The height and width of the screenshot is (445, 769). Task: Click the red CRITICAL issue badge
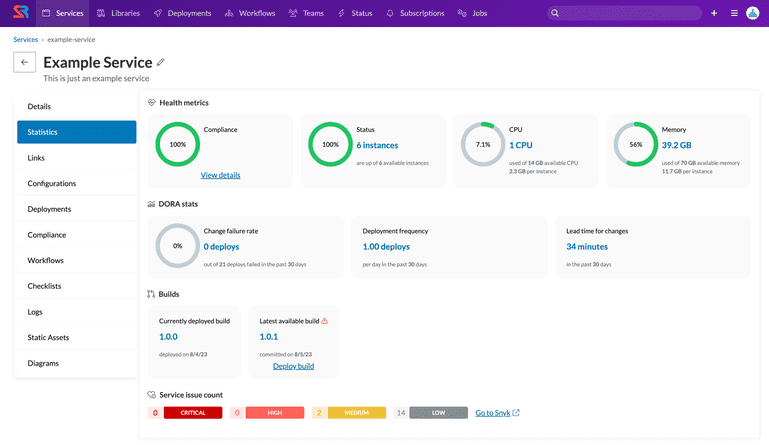coord(193,413)
